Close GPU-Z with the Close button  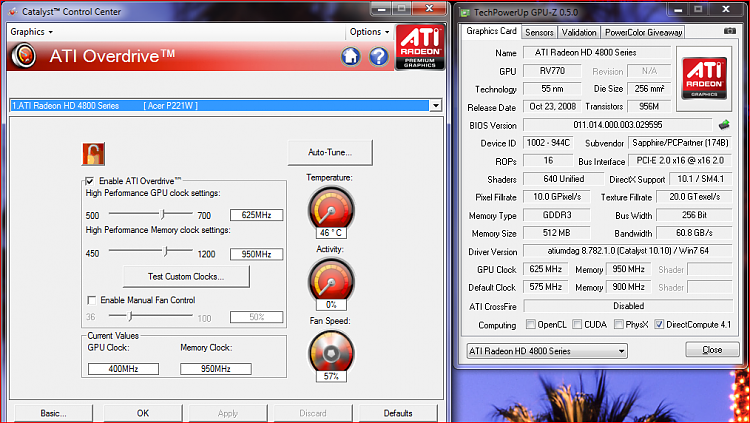712,350
